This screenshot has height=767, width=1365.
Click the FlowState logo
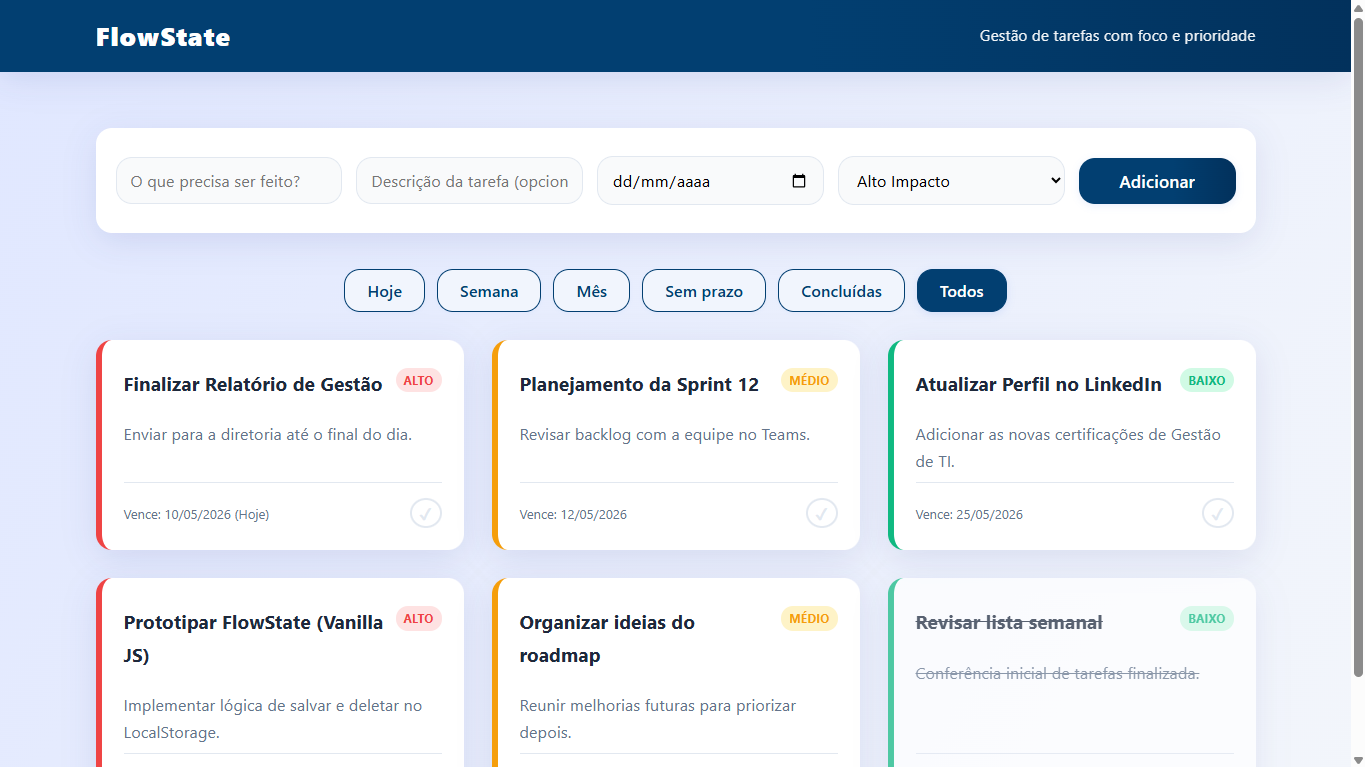coord(163,37)
